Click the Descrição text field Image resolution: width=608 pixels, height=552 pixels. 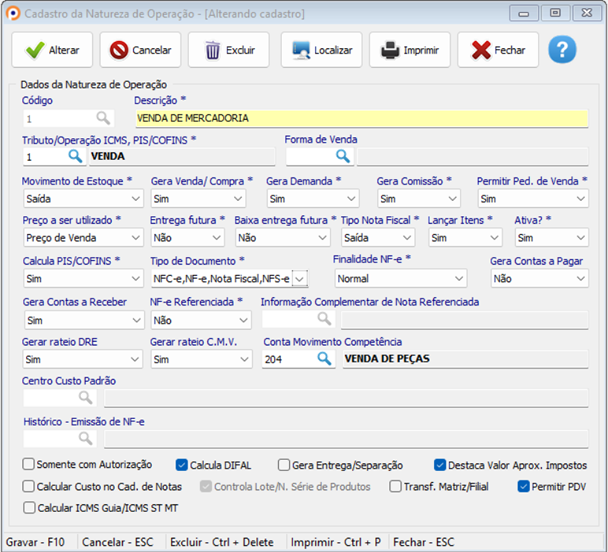(x=360, y=118)
